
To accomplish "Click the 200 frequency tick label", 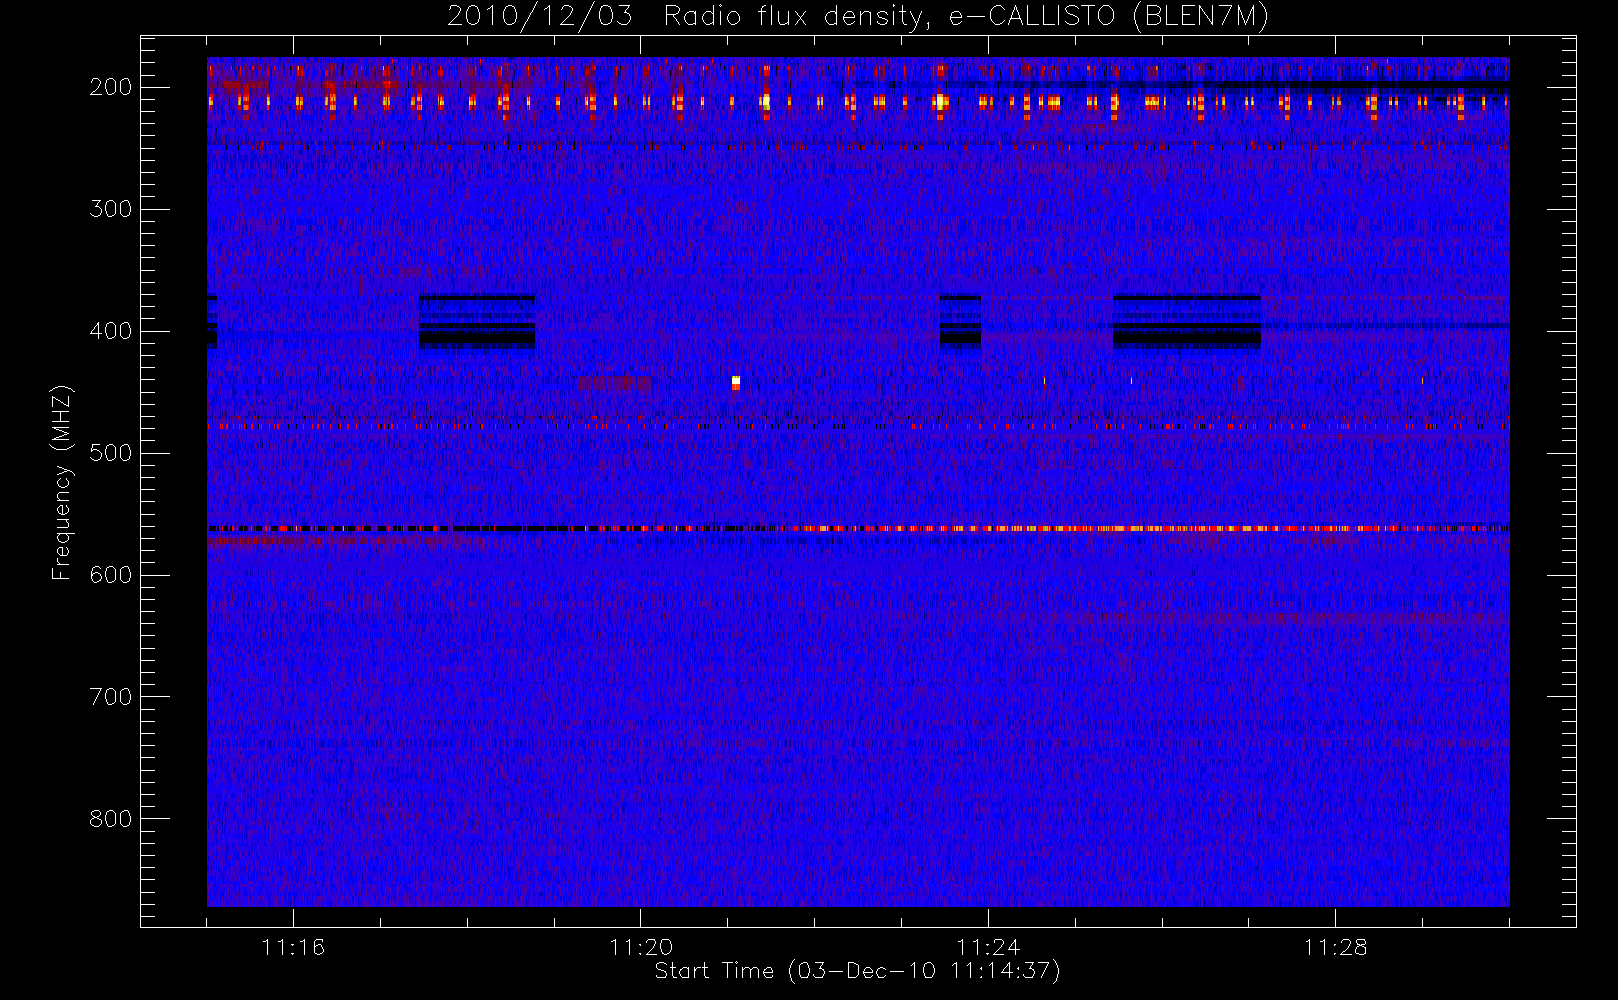I will tap(111, 87).
